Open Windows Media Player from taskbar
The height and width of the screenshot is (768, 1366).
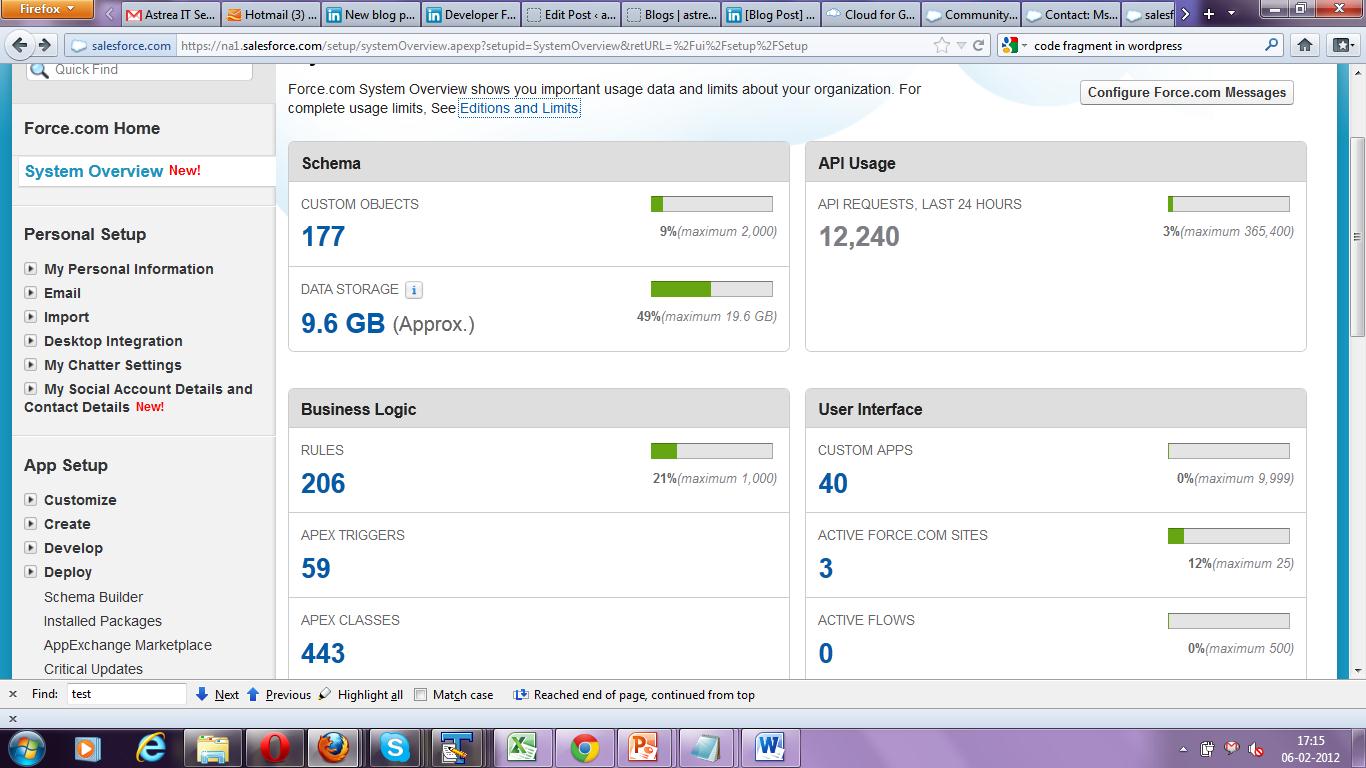pos(88,747)
